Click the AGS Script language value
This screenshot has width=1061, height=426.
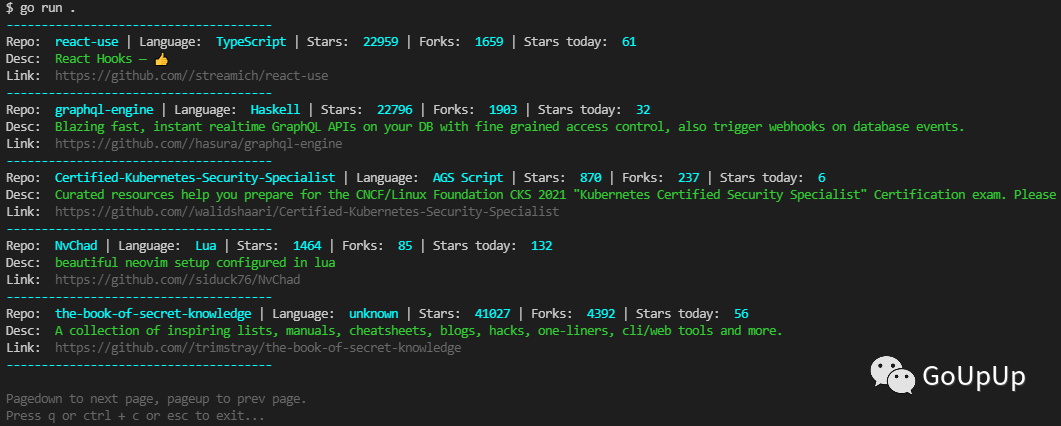pyautogui.click(x=468, y=178)
